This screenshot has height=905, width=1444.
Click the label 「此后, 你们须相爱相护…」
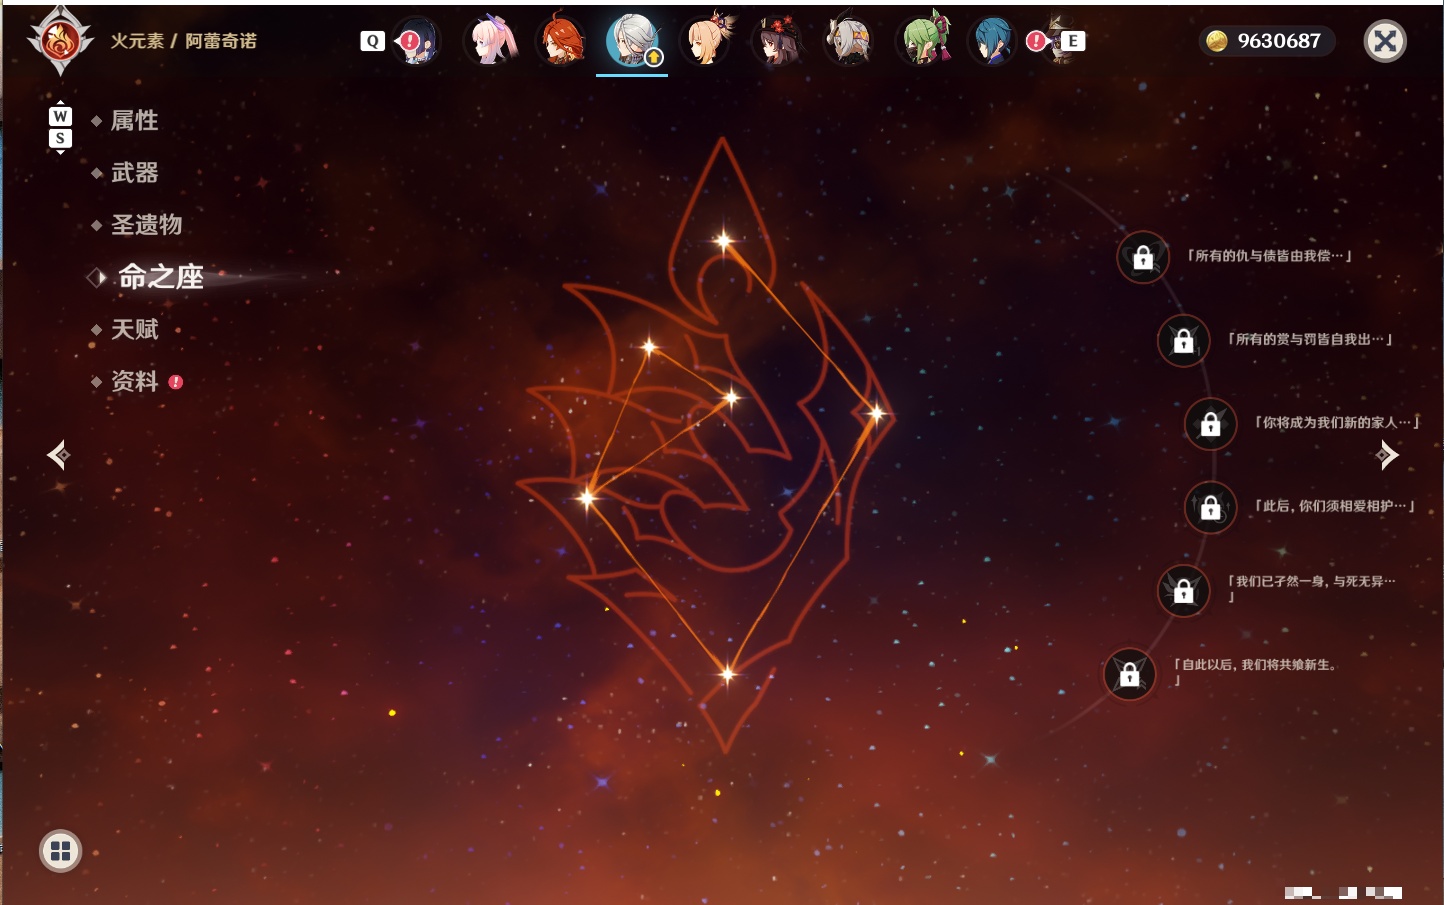point(1334,506)
